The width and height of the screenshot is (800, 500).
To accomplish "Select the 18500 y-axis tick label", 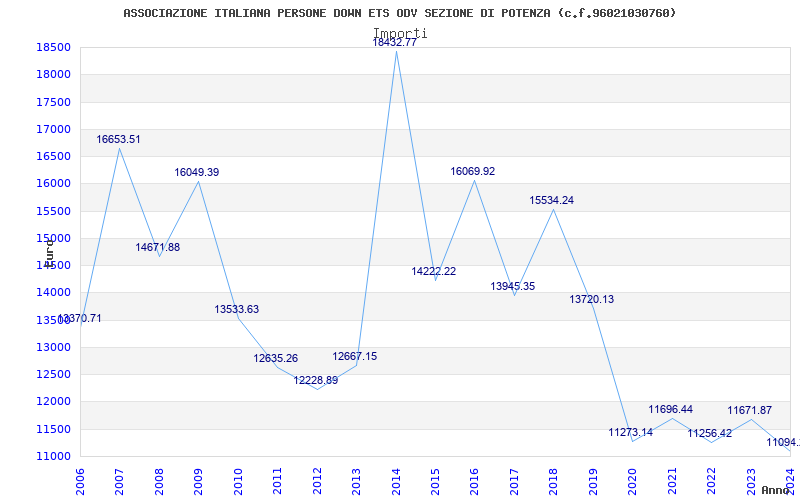I will [x=53, y=48].
